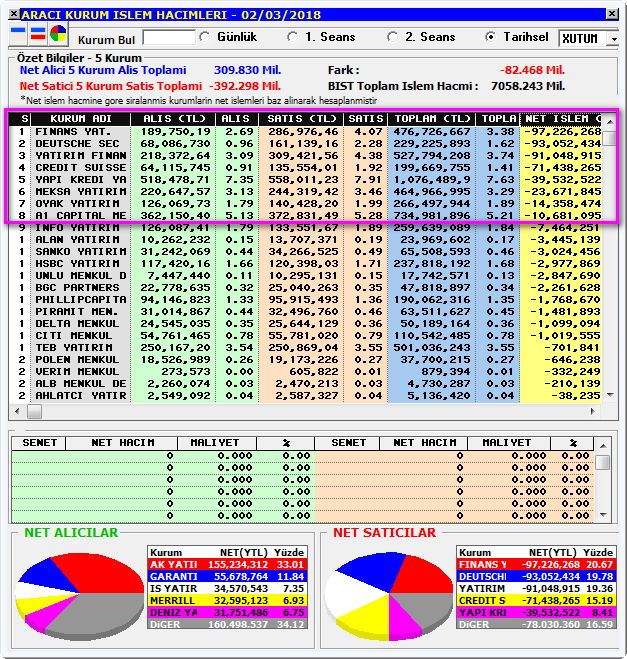Viewport: 627px width, 659px height.
Task: Select the BGC PARTNERS row
Action: click(x=306, y=287)
